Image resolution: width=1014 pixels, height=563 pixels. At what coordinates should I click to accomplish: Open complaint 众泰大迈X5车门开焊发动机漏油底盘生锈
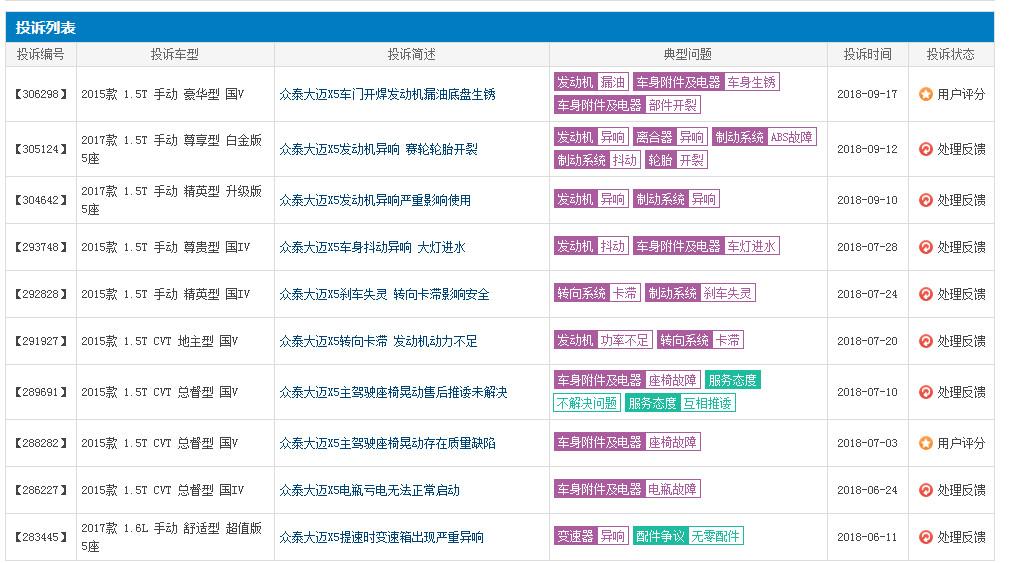(x=387, y=94)
